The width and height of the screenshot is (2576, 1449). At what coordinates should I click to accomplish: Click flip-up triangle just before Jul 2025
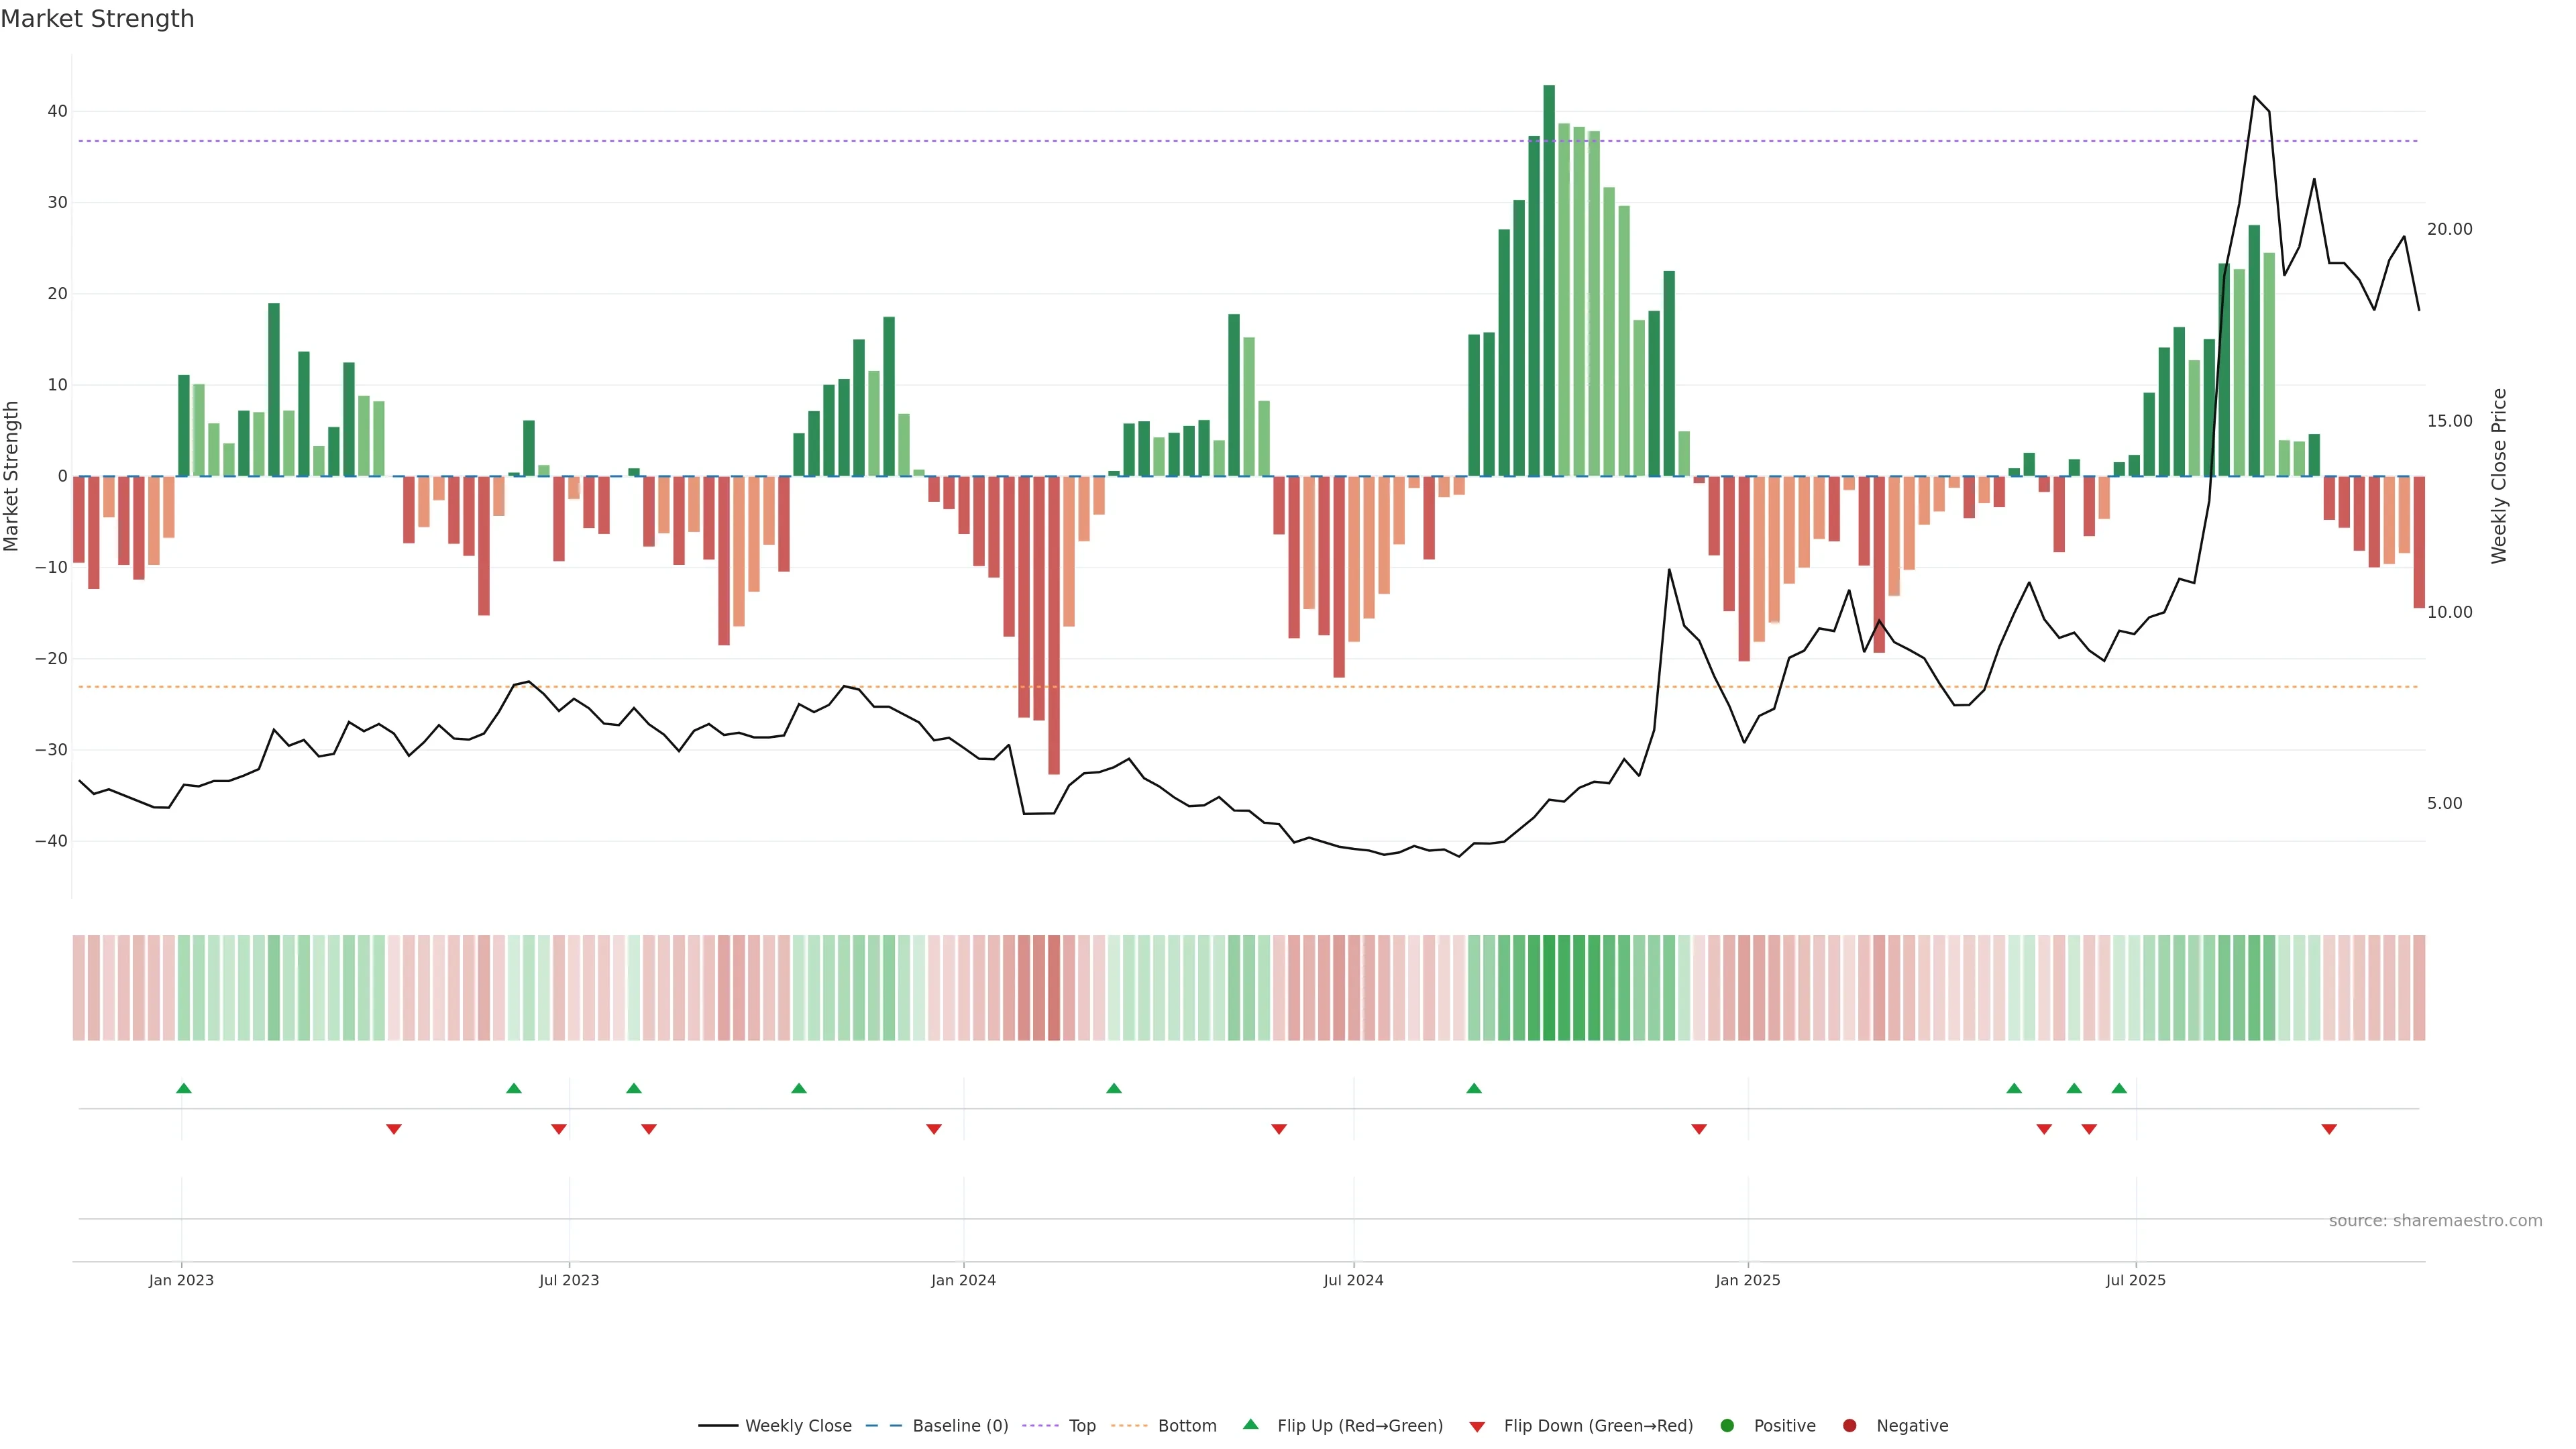coord(2119,1088)
